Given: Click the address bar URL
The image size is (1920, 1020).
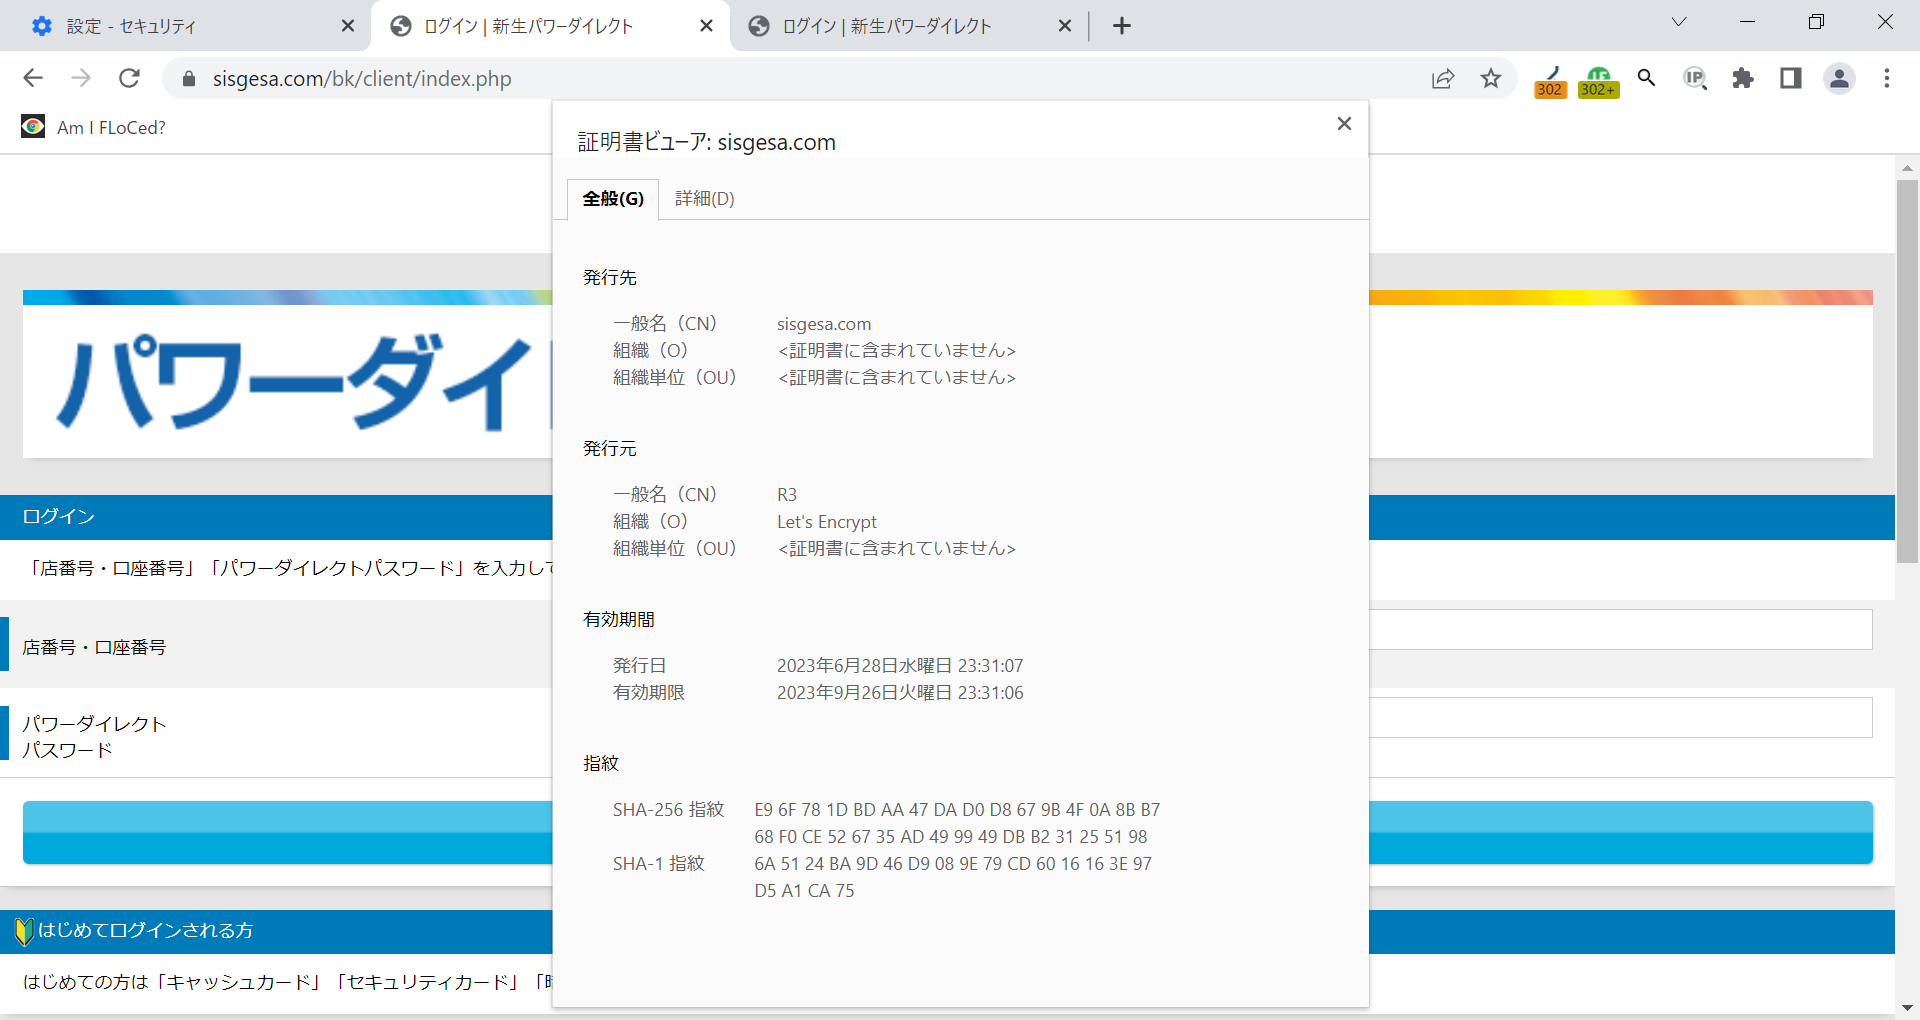Looking at the screenshot, I should [x=362, y=78].
